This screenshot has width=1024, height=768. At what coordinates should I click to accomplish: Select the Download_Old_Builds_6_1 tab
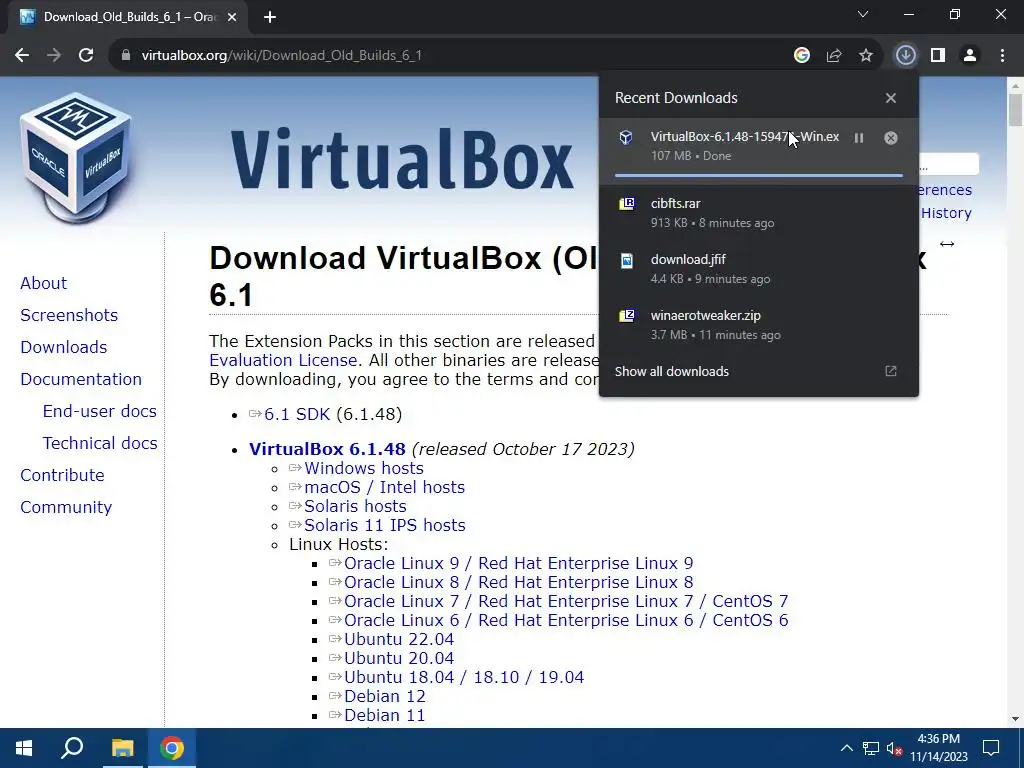(128, 17)
